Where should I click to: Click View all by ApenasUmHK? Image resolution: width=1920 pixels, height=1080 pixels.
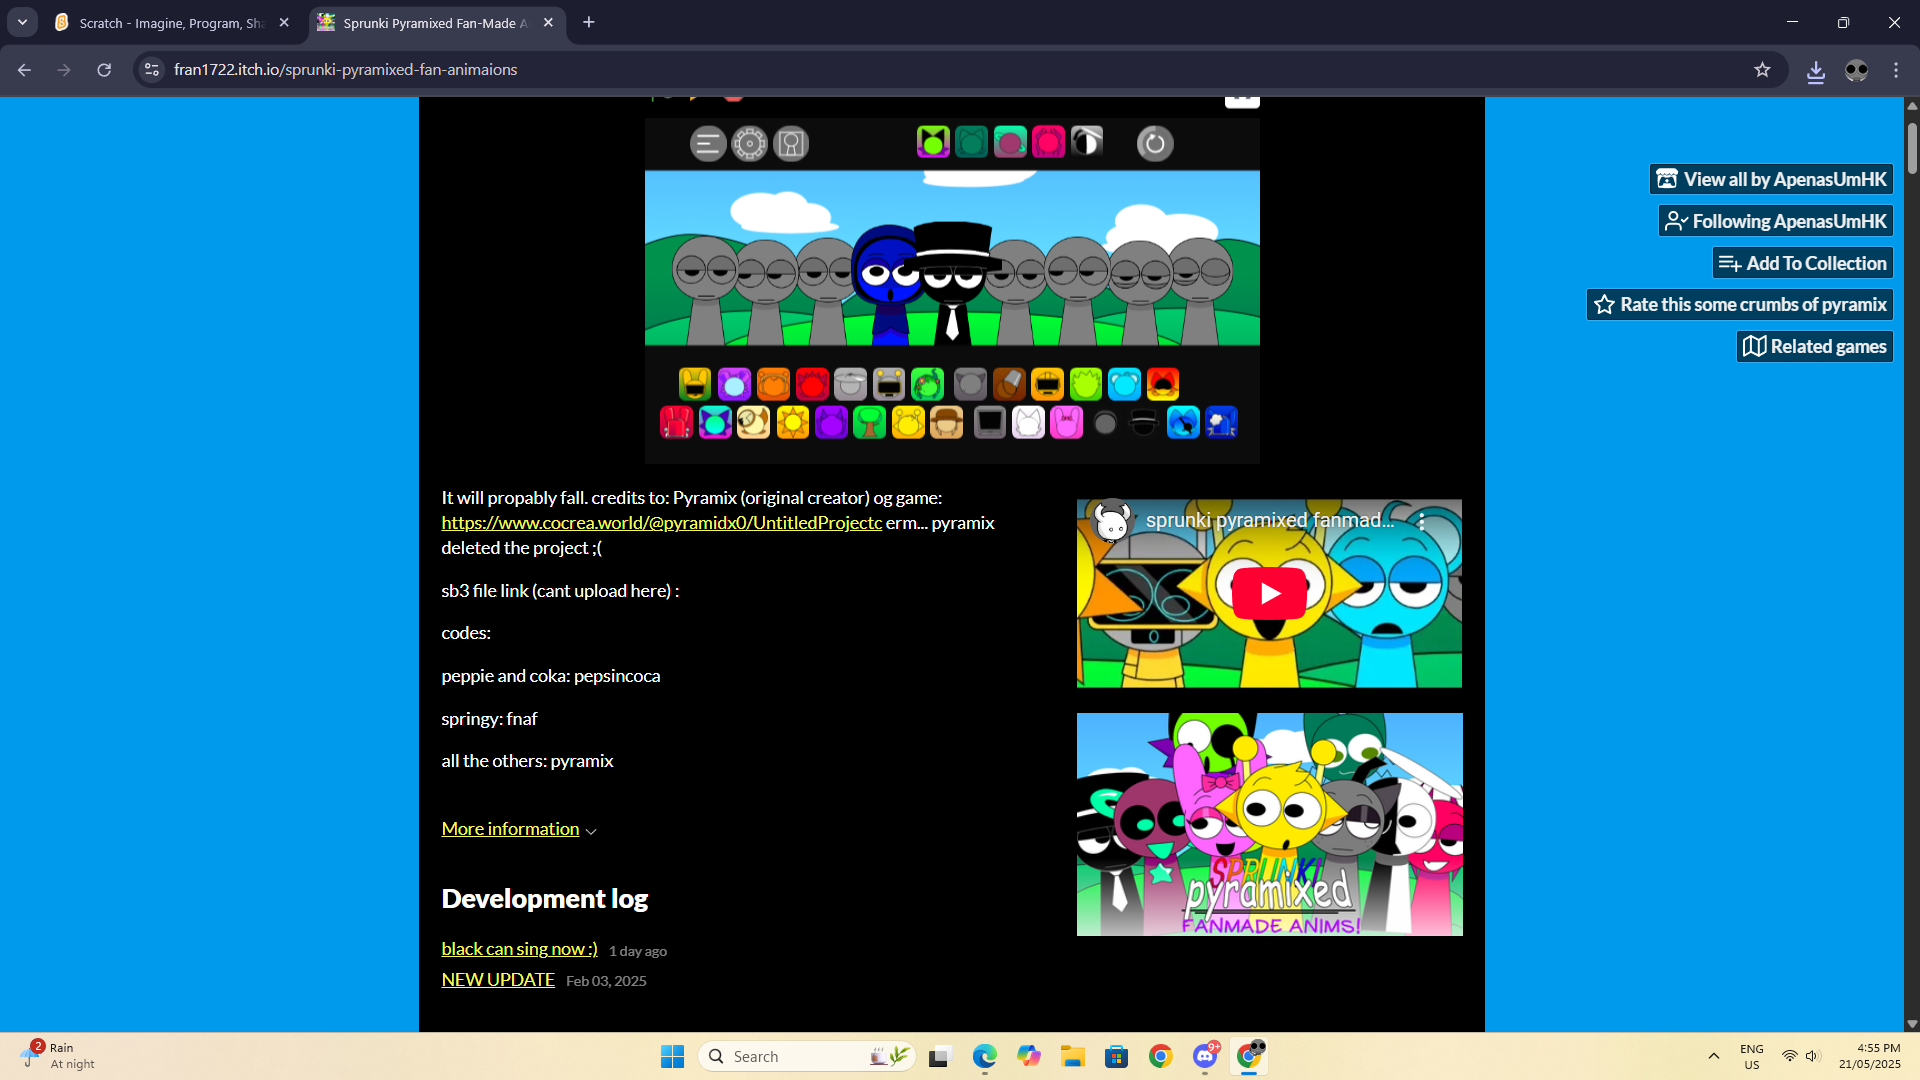click(x=1771, y=179)
